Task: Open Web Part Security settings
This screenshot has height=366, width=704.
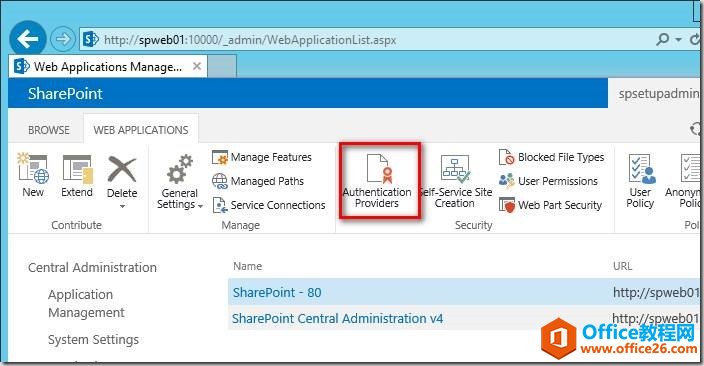Action: [x=550, y=205]
